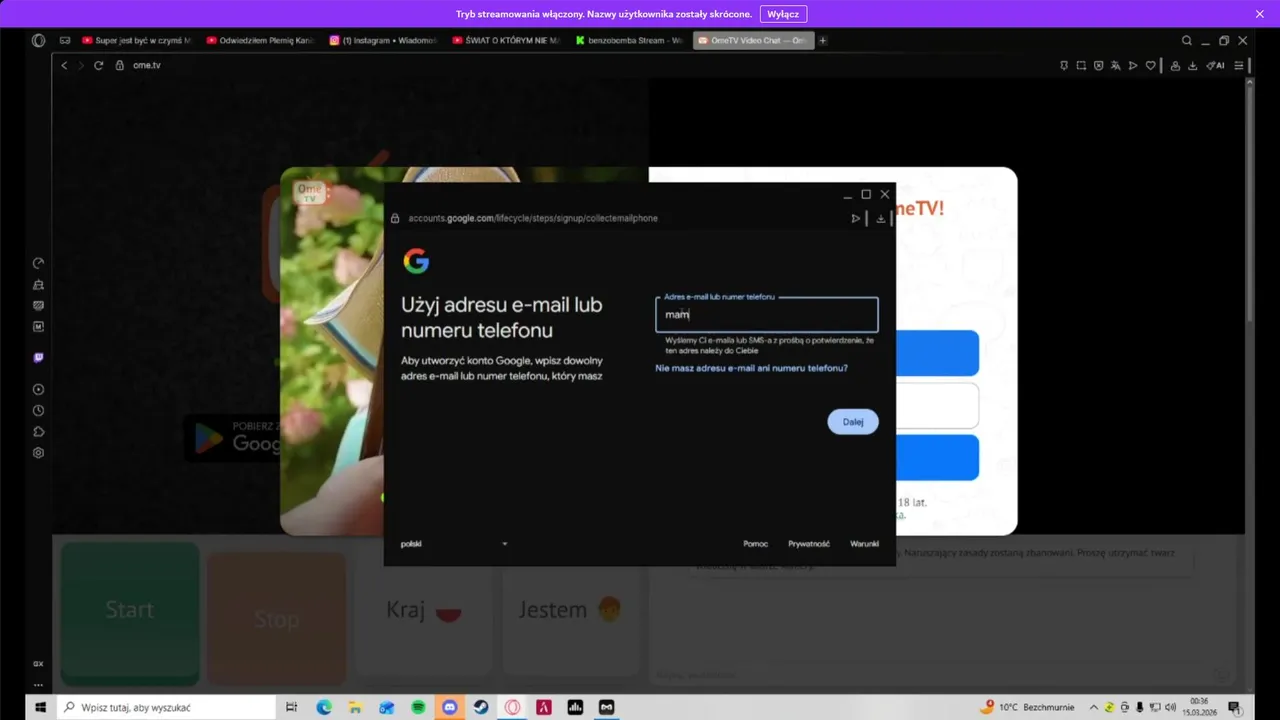Click the Dalej button

click(x=853, y=421)
